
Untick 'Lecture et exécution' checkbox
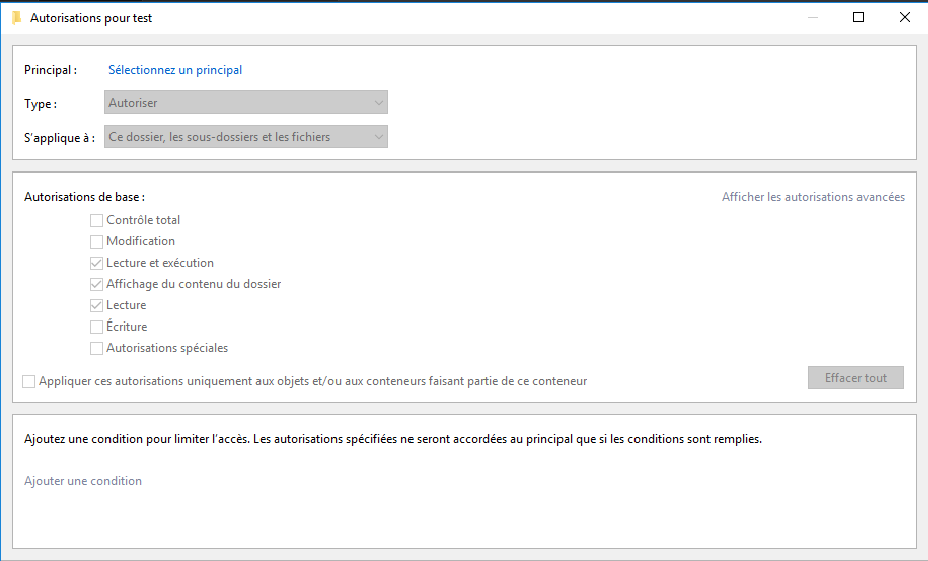[x=96, y=263]
